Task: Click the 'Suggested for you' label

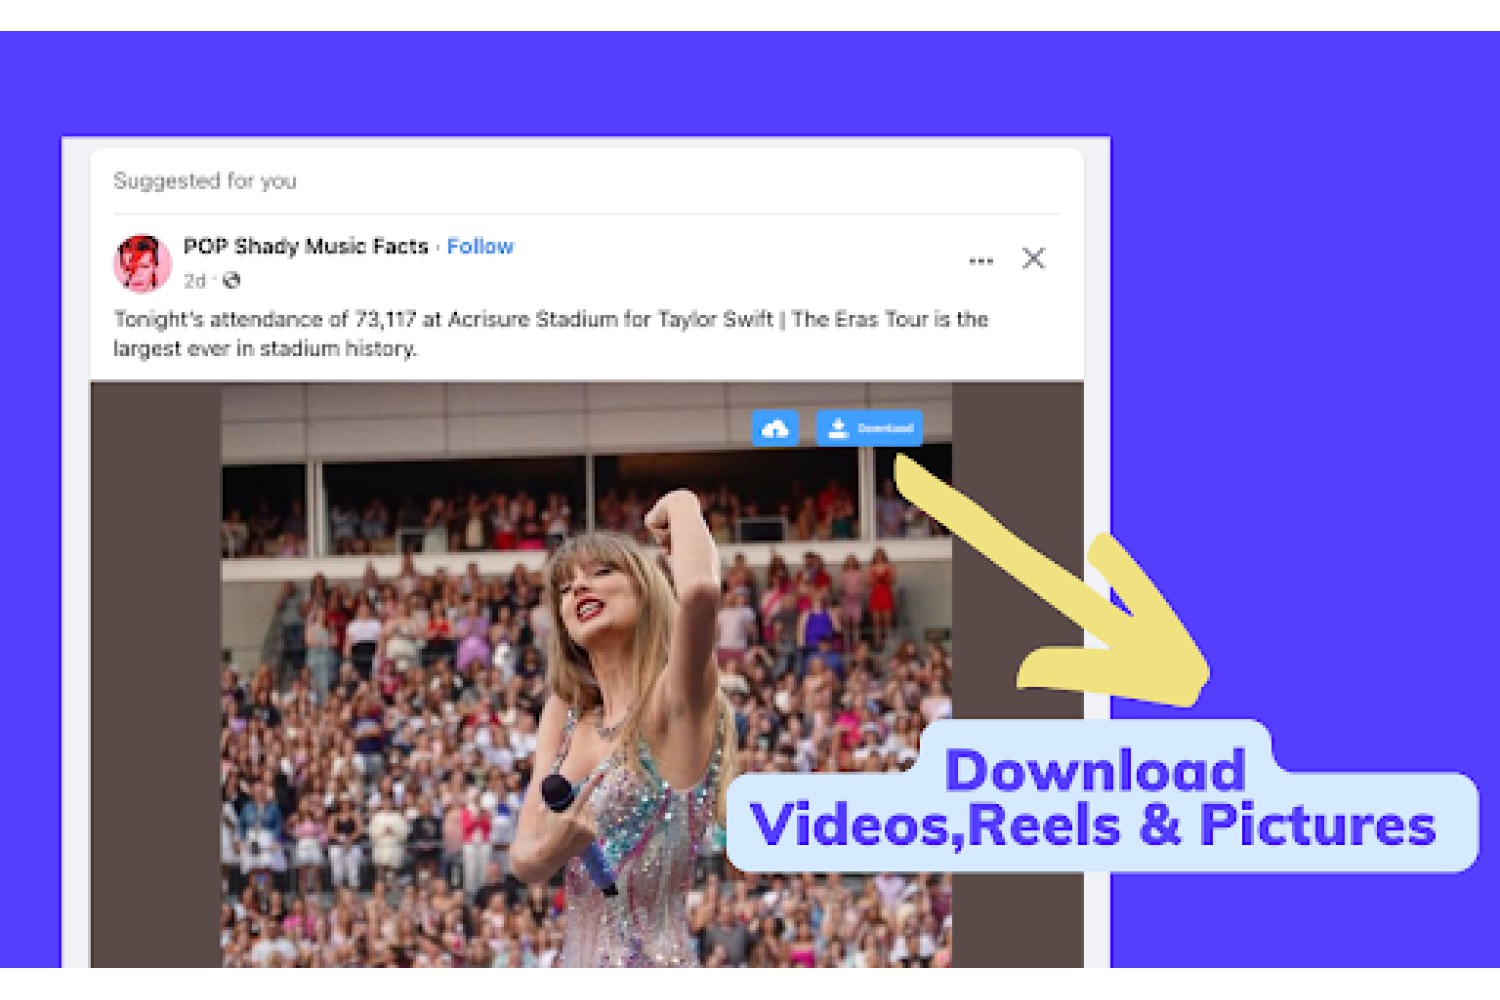Action: [205, 181]
